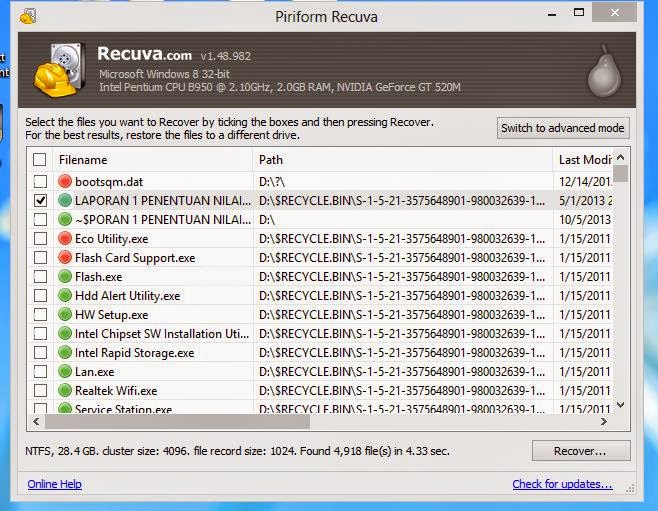Screen dimensions: 658x511
Task: Toggle the select-all checkbox in header
Action: [39, 159]
